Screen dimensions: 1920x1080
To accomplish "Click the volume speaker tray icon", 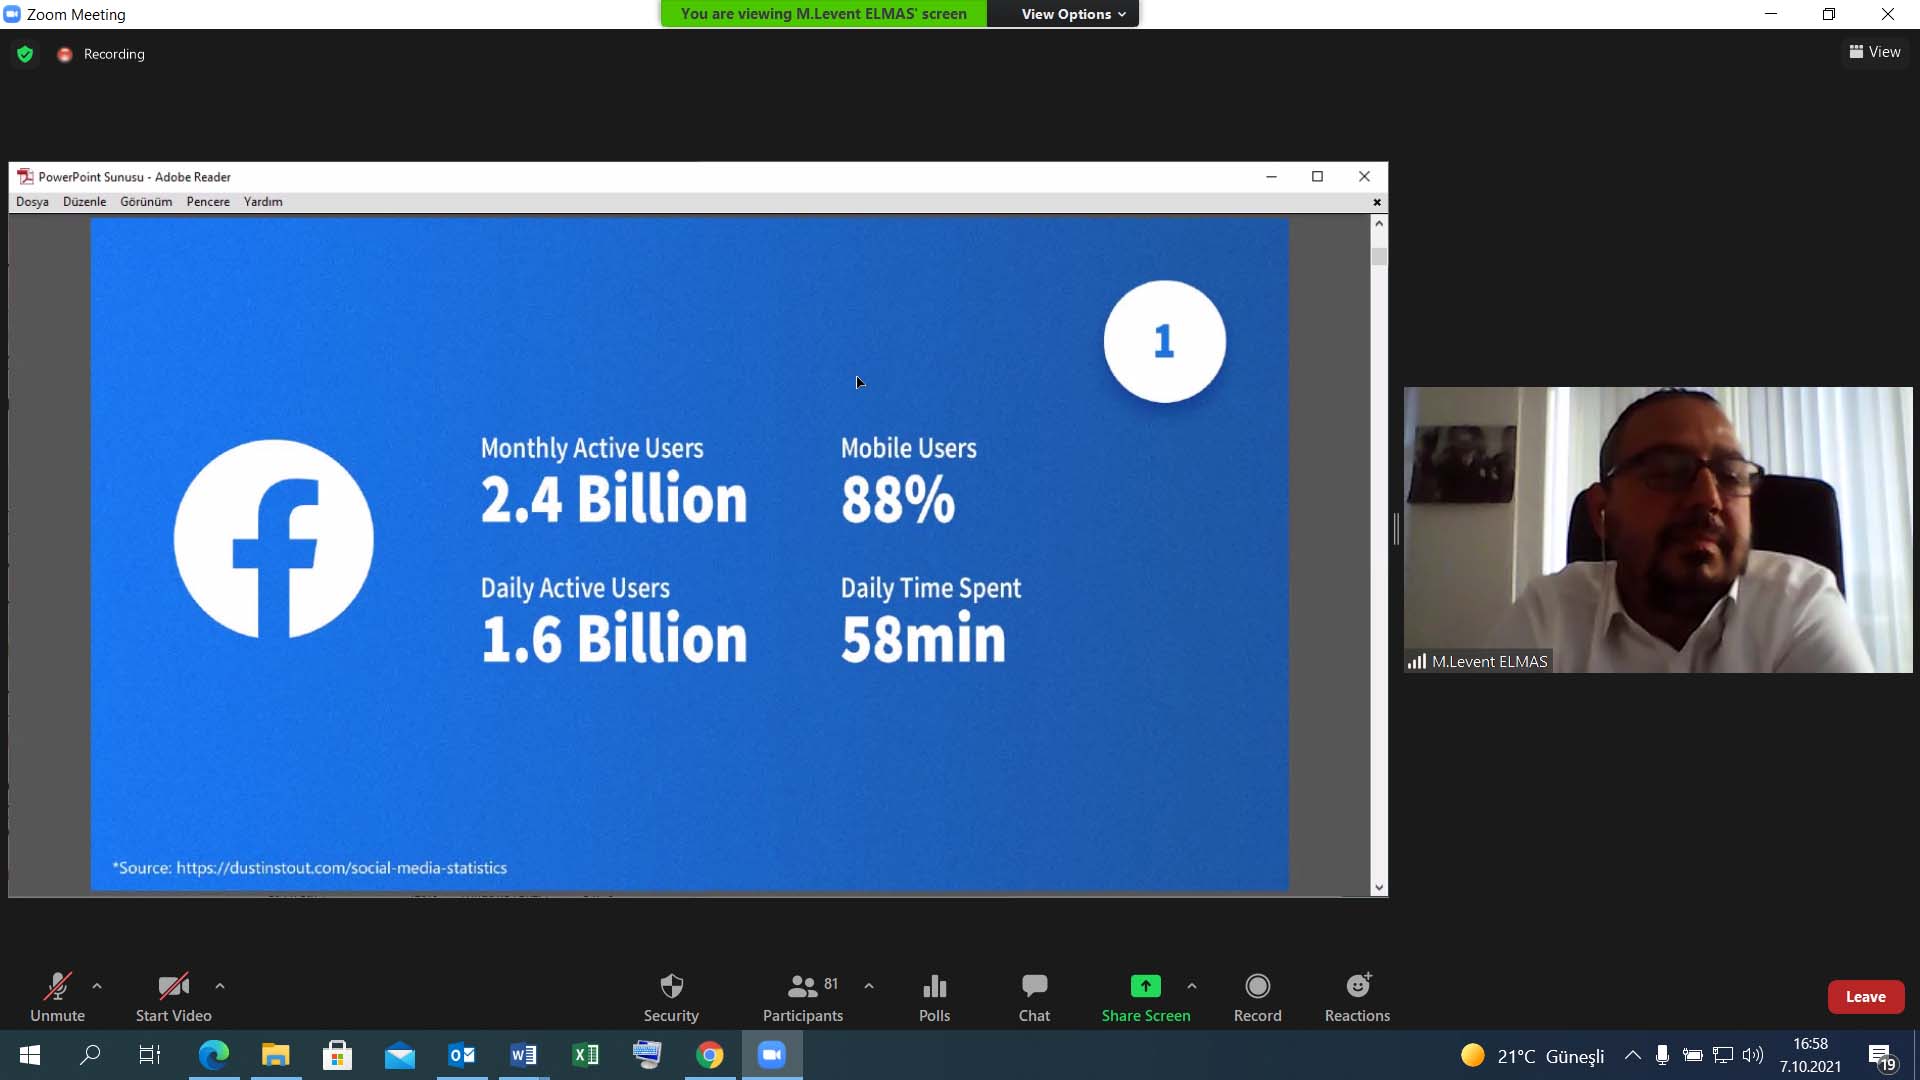I will click(1753, 1055).
